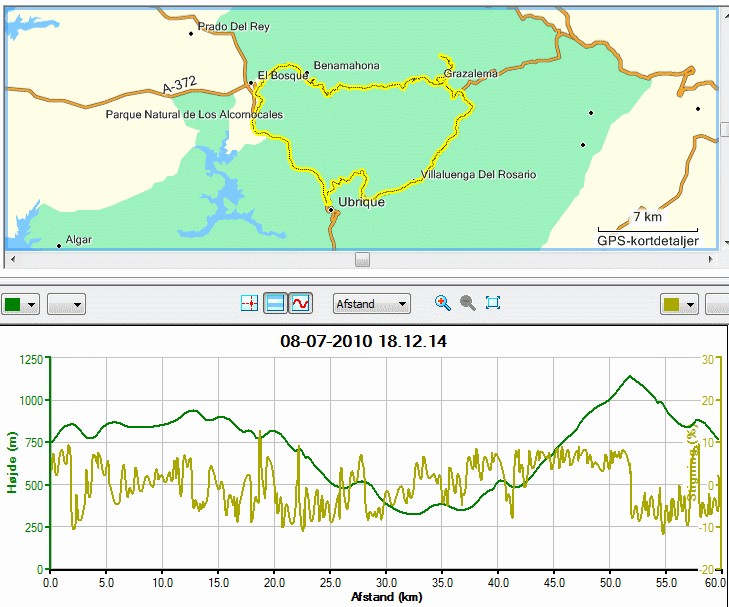The width and height of the screenshot is (729, 607).
Task: Click the red crosshair tracking icon
Action: pos(250,304)
